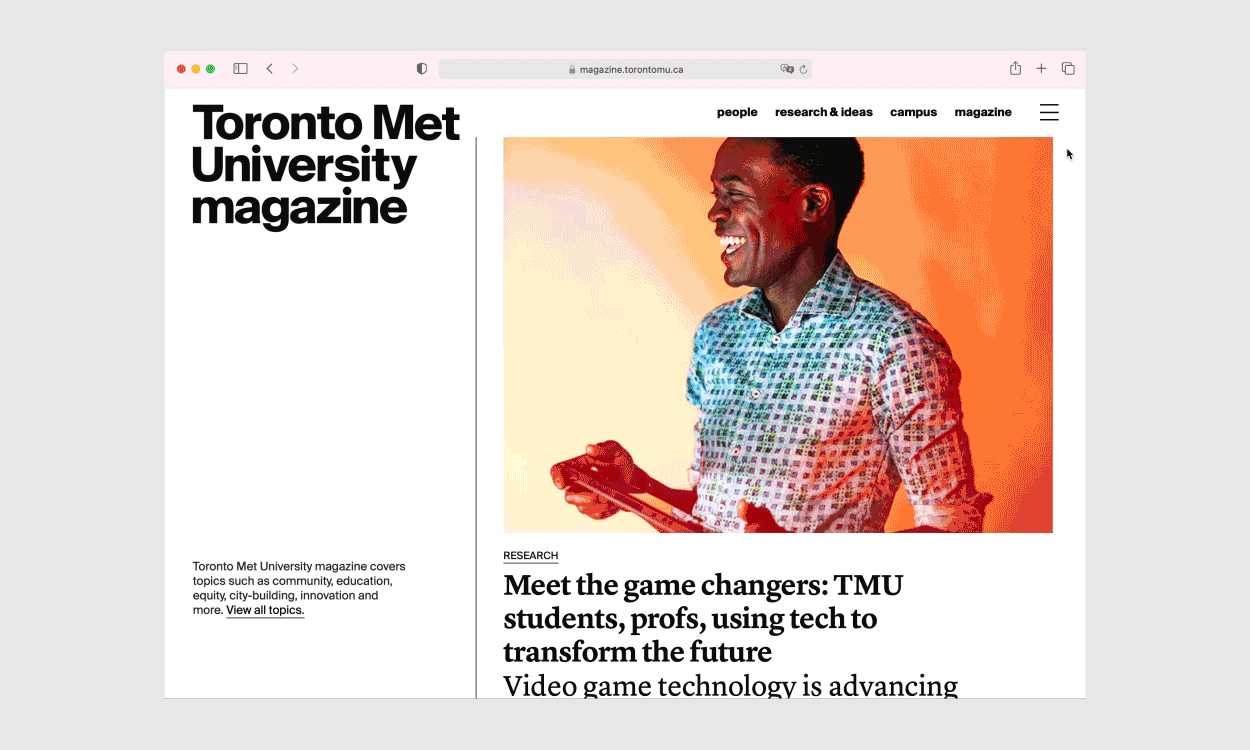Click the RESEARCH category label
This screenshot has width=1250, height=750.
(x=531, y=556)
